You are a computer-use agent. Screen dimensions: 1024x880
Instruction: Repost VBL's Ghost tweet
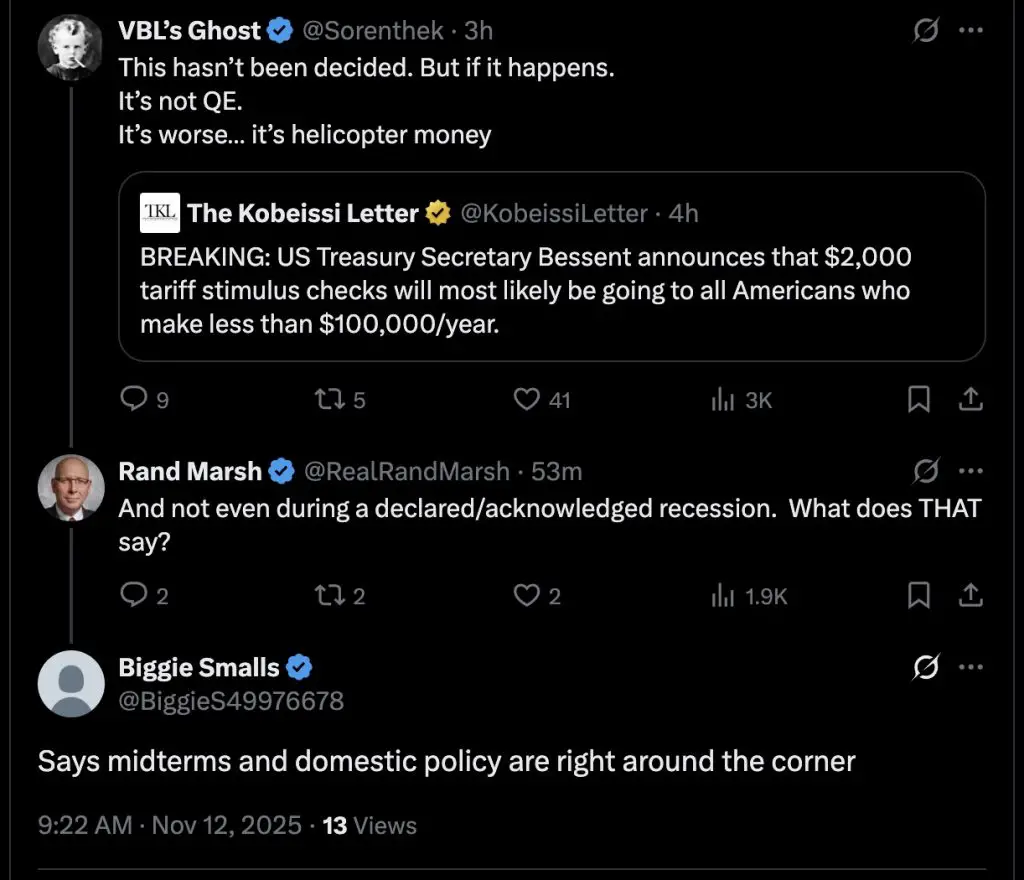click(328, 400)
